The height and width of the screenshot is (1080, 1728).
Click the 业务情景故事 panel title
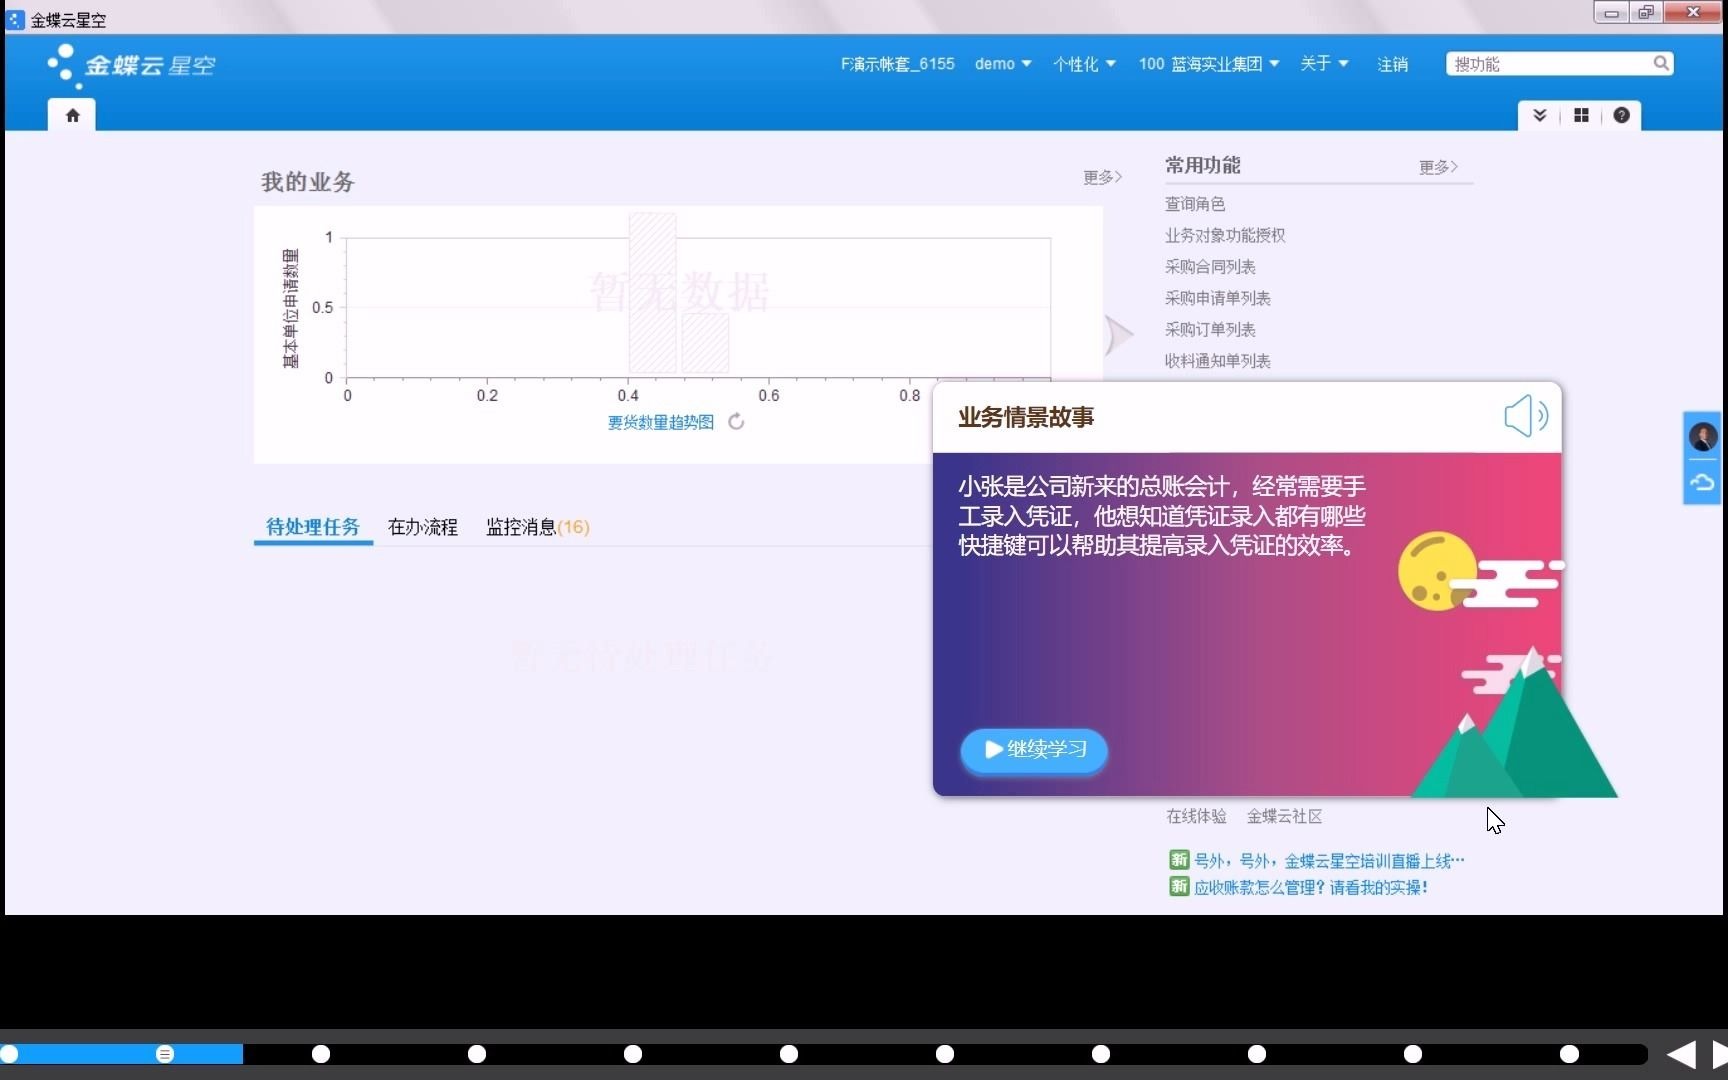(x=1026, y=417)
